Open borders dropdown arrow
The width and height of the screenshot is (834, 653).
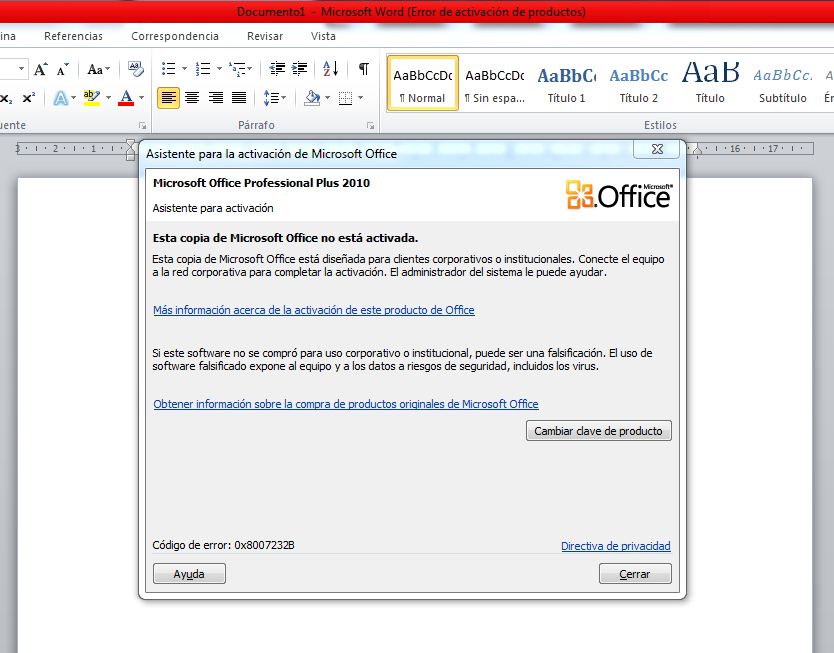pyautogui.click(x=361, y=98)
